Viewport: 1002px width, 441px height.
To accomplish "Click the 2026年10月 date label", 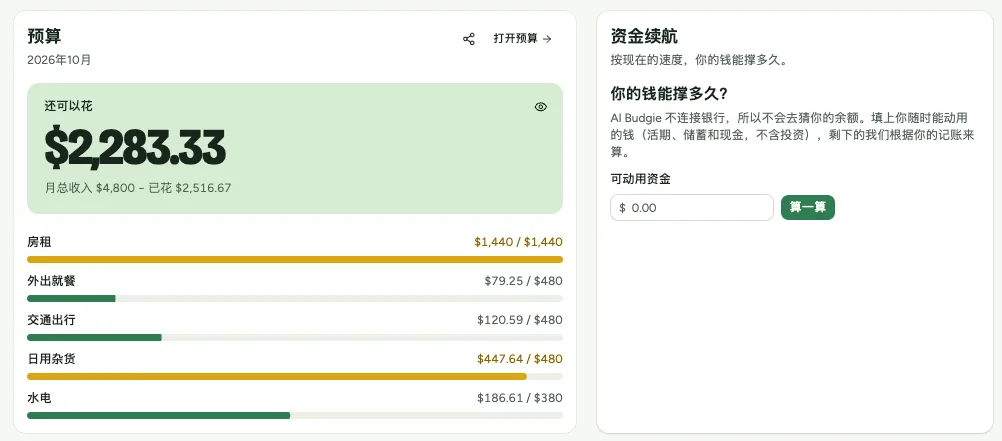I will tap(59, 60).
